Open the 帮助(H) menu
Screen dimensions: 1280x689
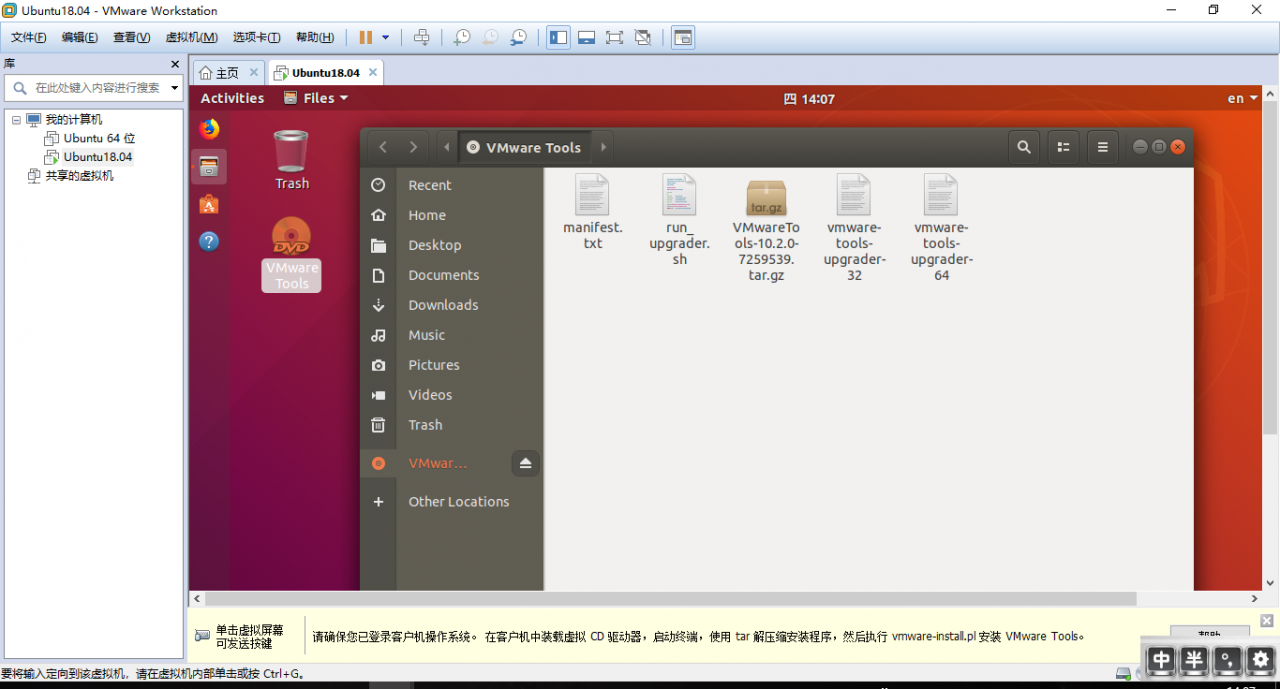tap(315, 38)
